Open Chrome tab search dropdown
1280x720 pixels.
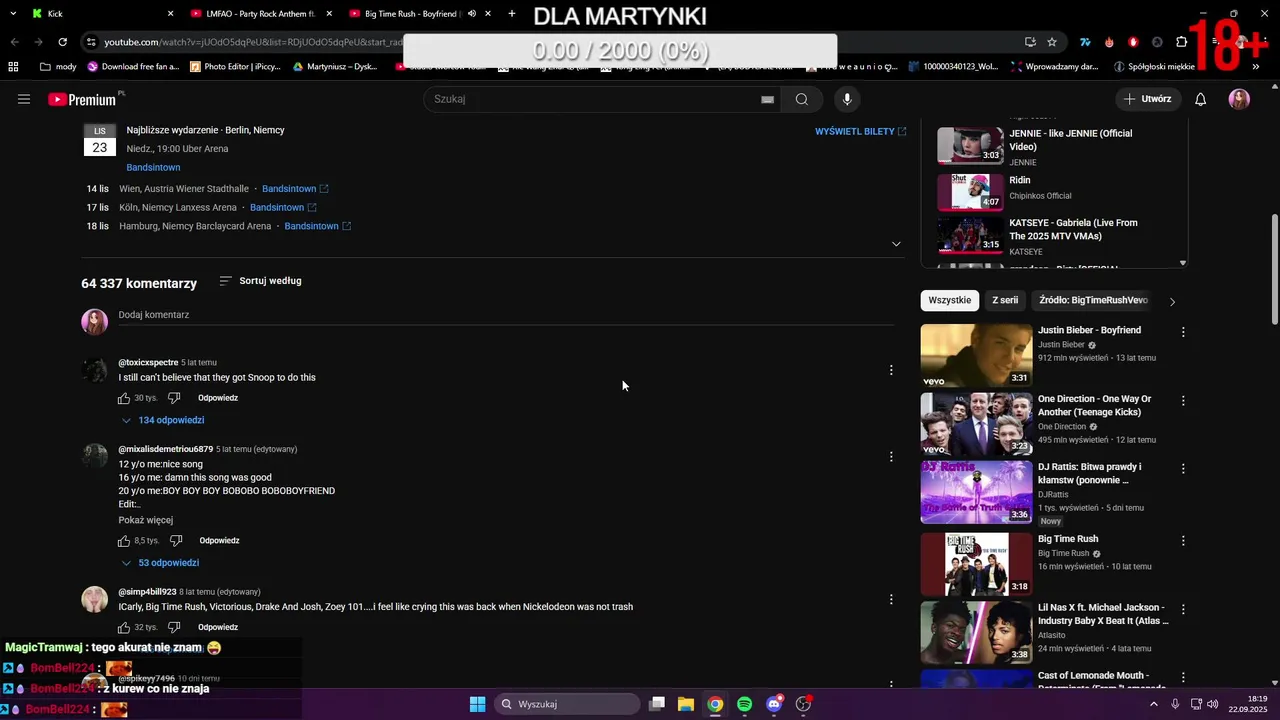pyautogui.click(x=13, y=14)
